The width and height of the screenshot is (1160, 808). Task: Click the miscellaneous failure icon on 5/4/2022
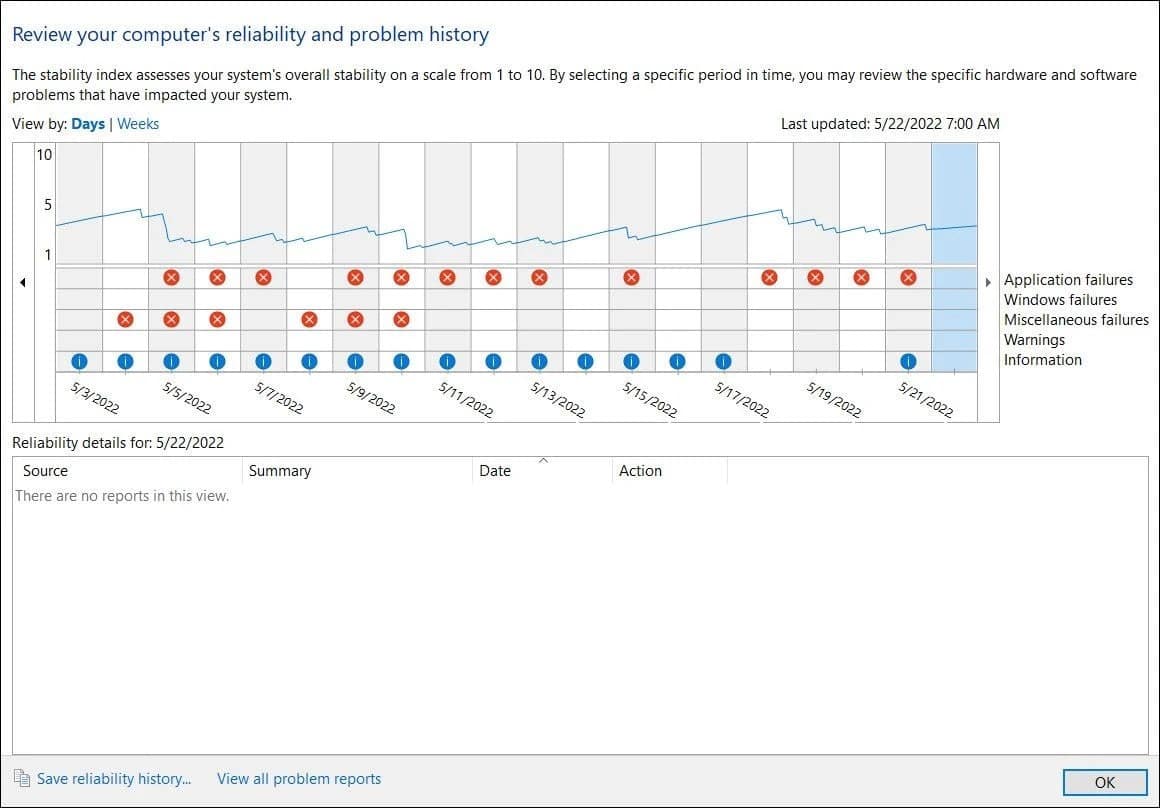[x=125, y=320]
